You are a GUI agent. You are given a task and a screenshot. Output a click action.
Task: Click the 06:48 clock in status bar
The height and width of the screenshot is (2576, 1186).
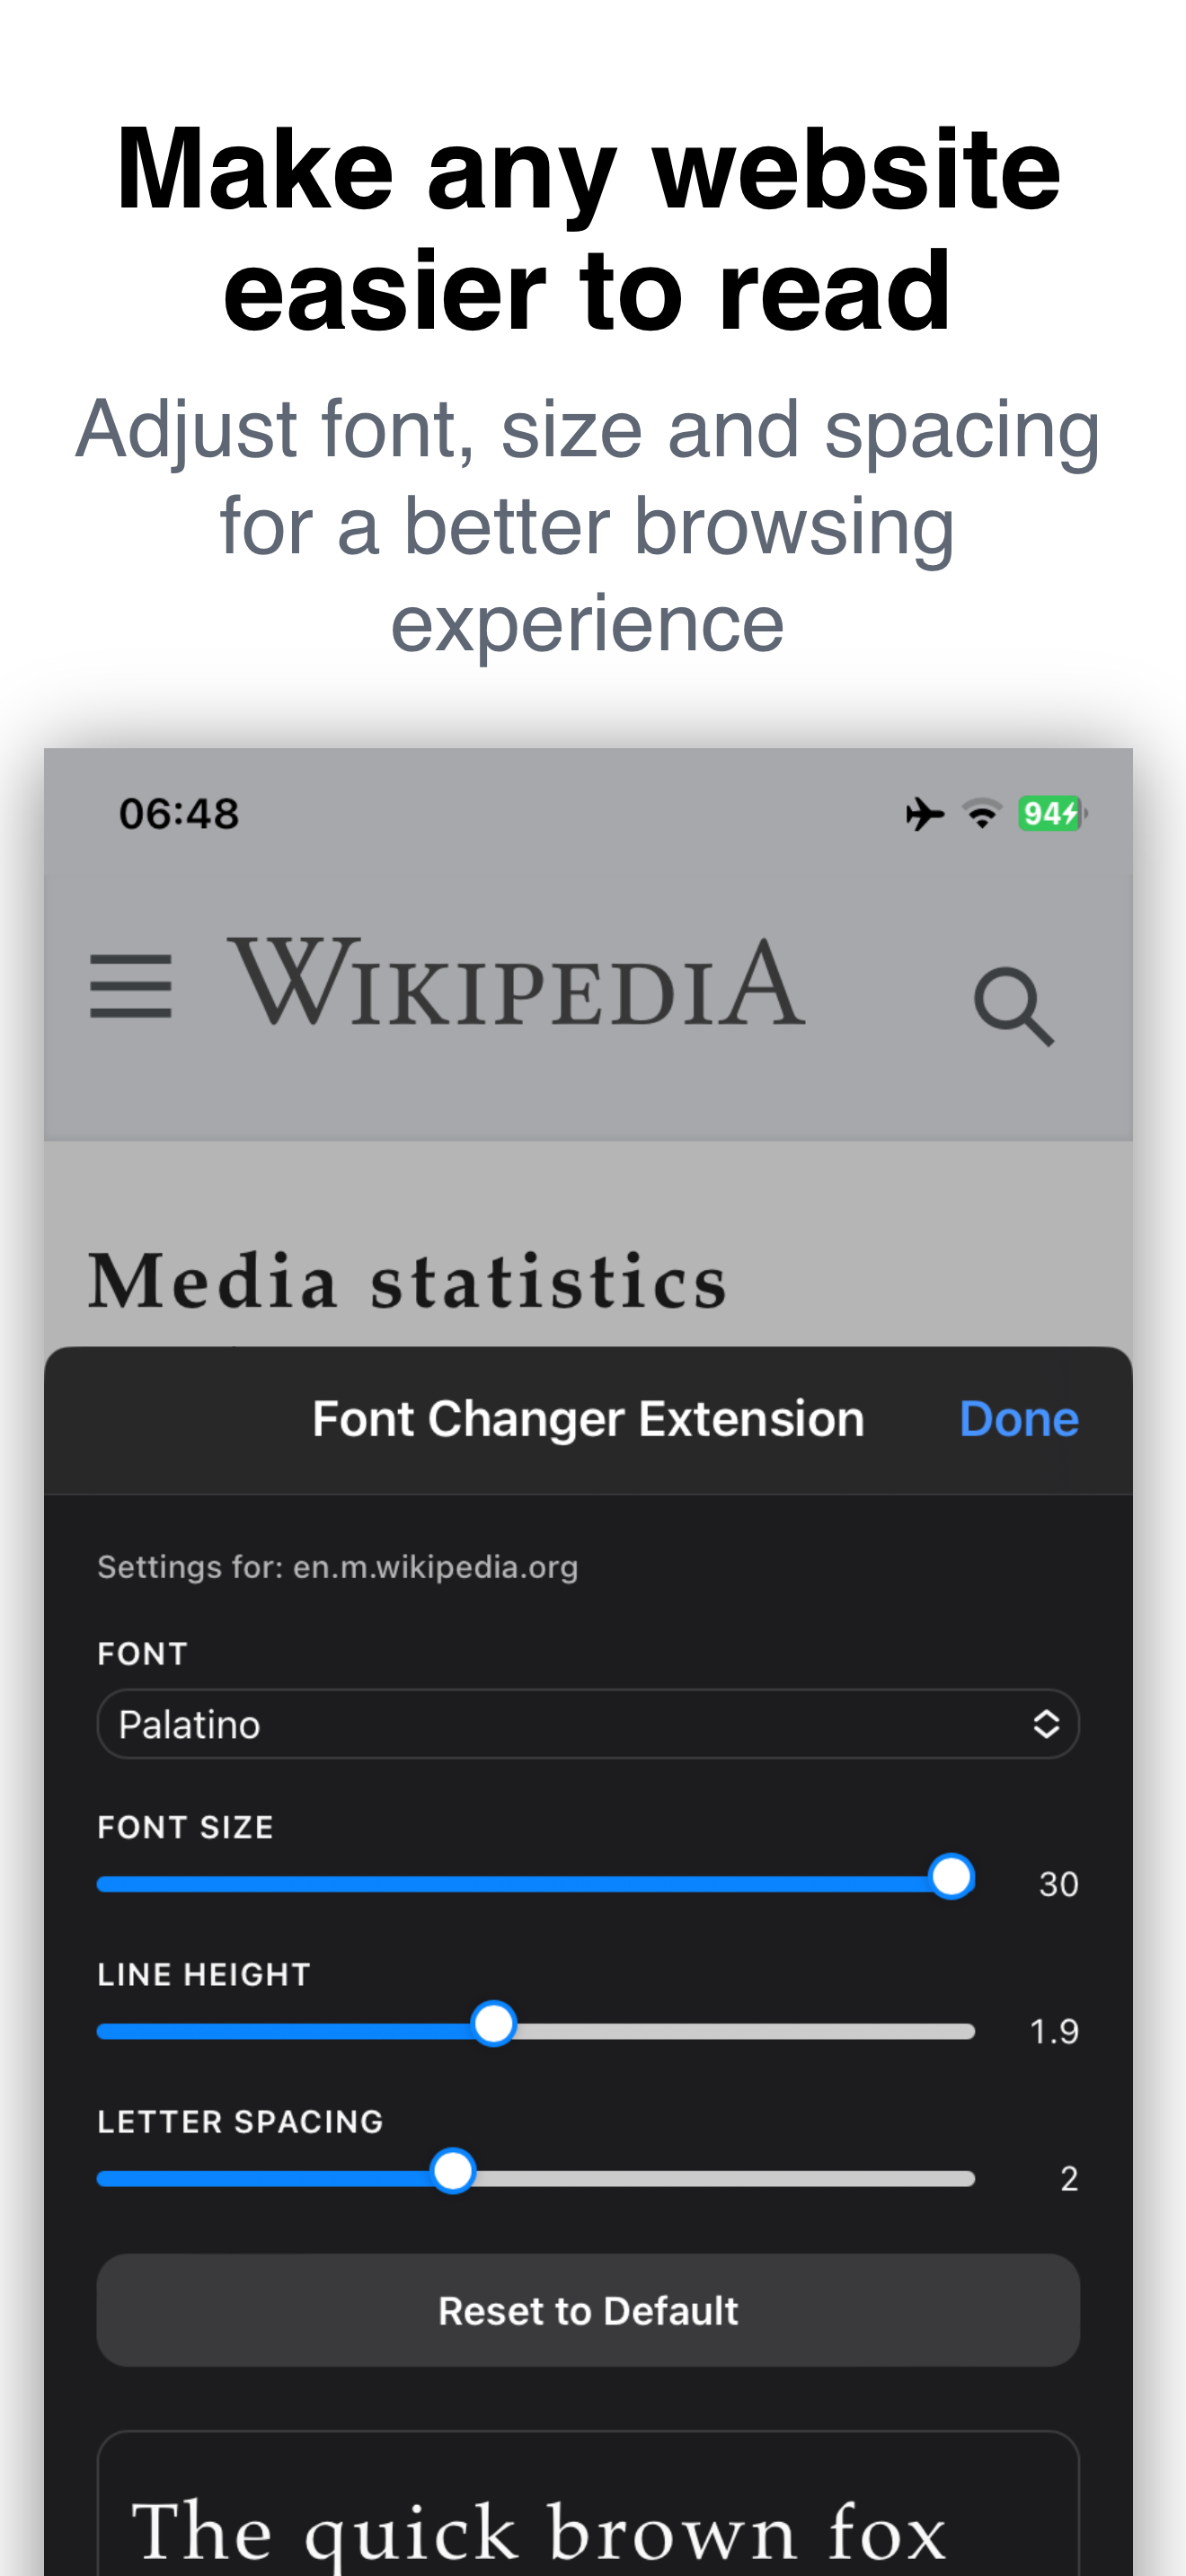[x=179, y=814]
